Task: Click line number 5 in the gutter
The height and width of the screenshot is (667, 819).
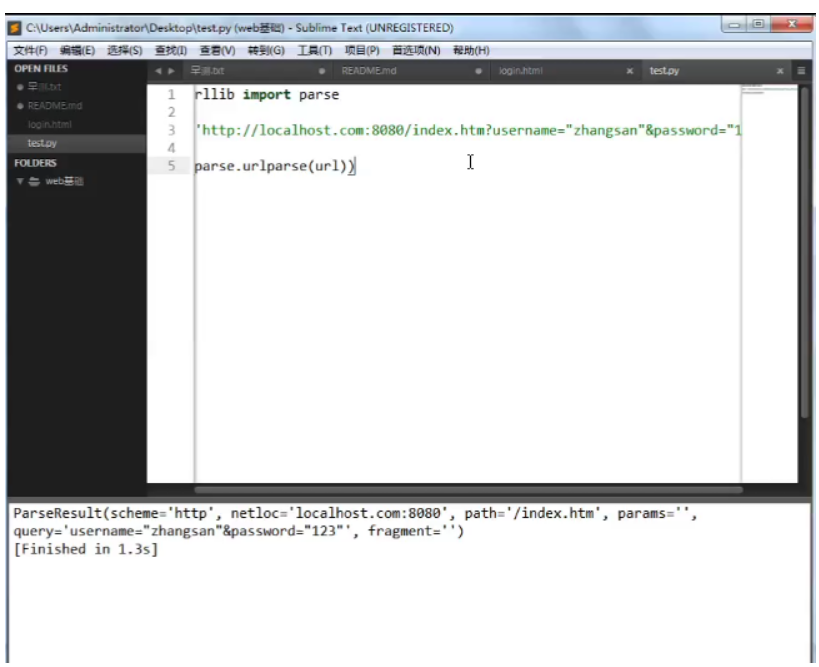Action: [x=171, y=166]
